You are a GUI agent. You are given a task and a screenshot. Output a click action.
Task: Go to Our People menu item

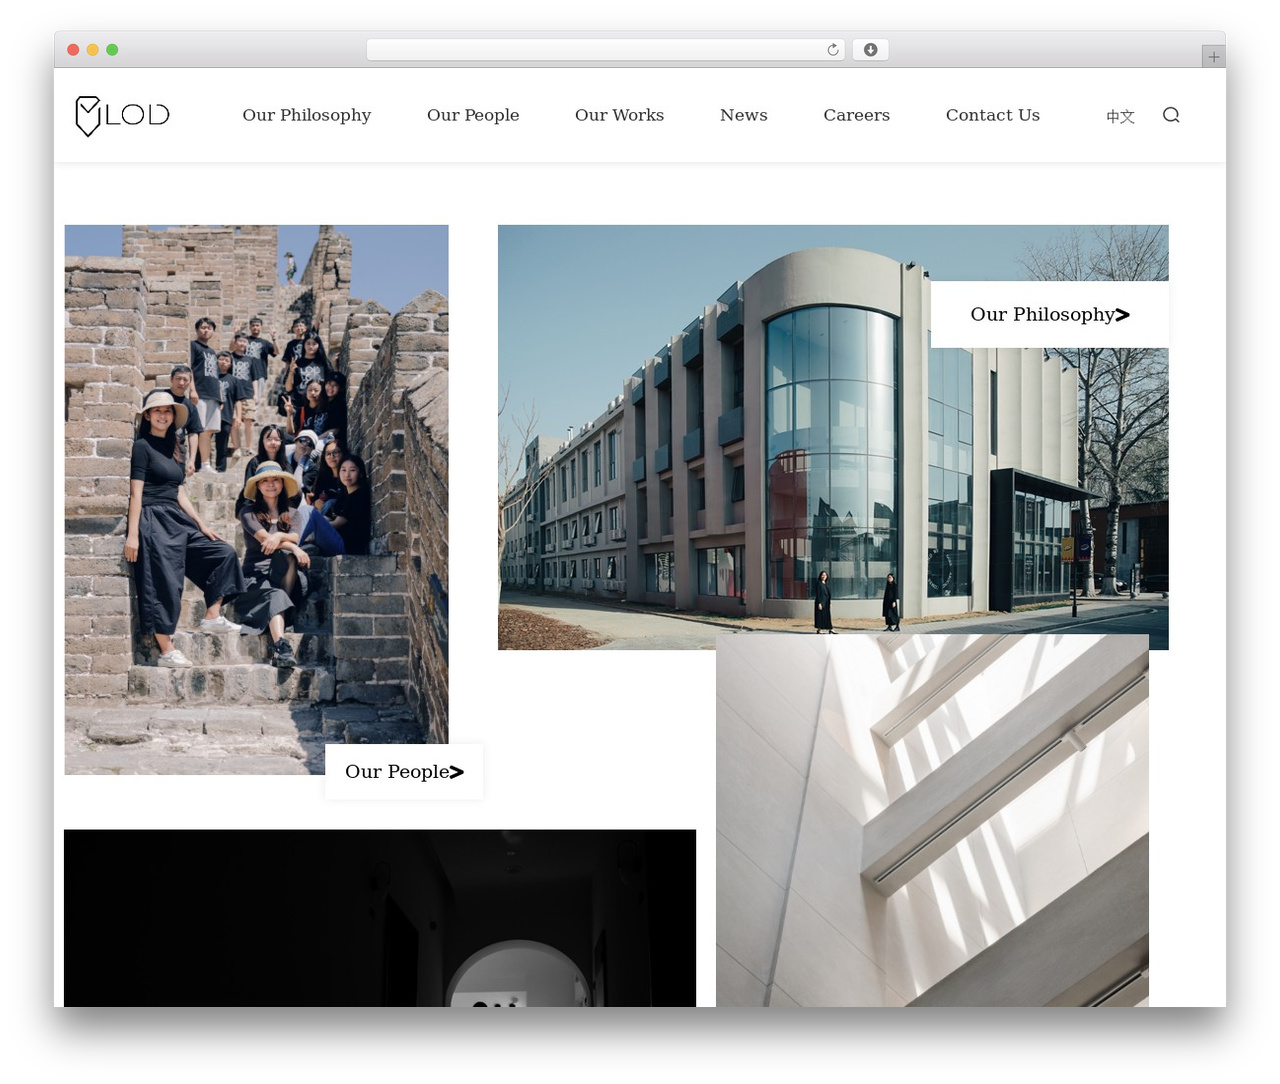point(473,115)
